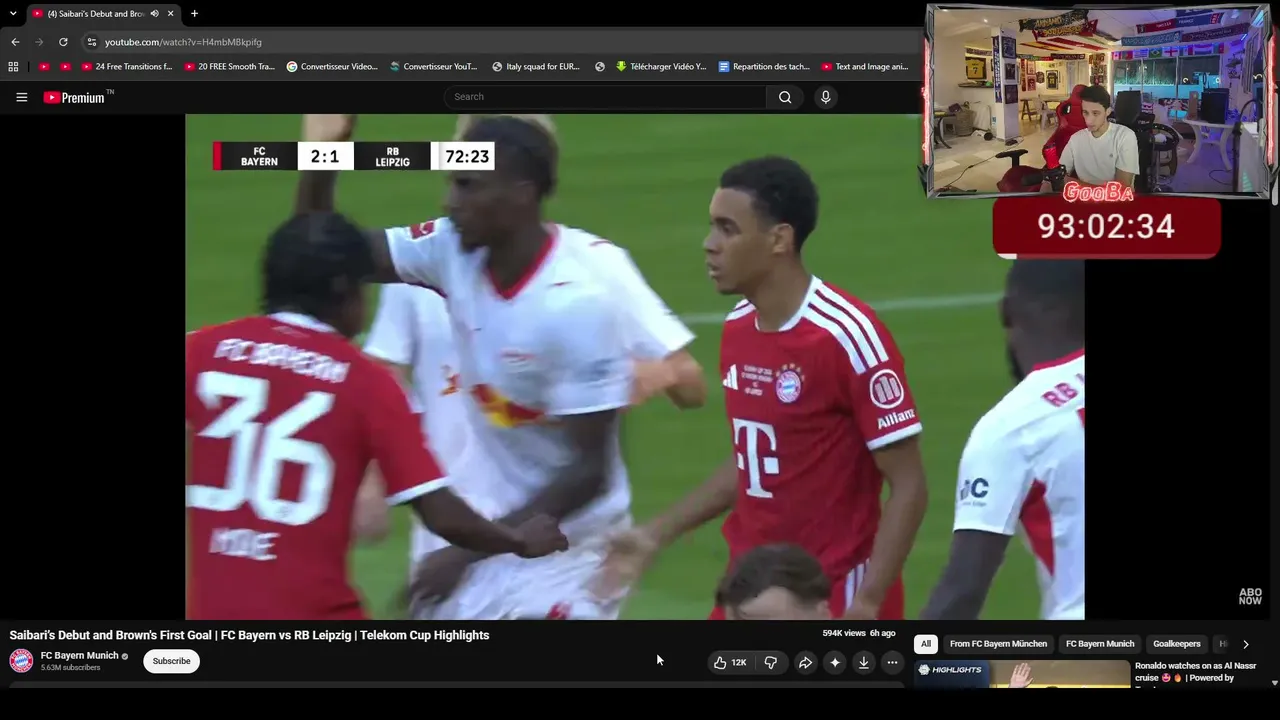The height and width of the screenshot is (720, 1280).
Task: Open the '20 FREE Smooth Tra...' bookmark
Action: (x=229, y=67)
